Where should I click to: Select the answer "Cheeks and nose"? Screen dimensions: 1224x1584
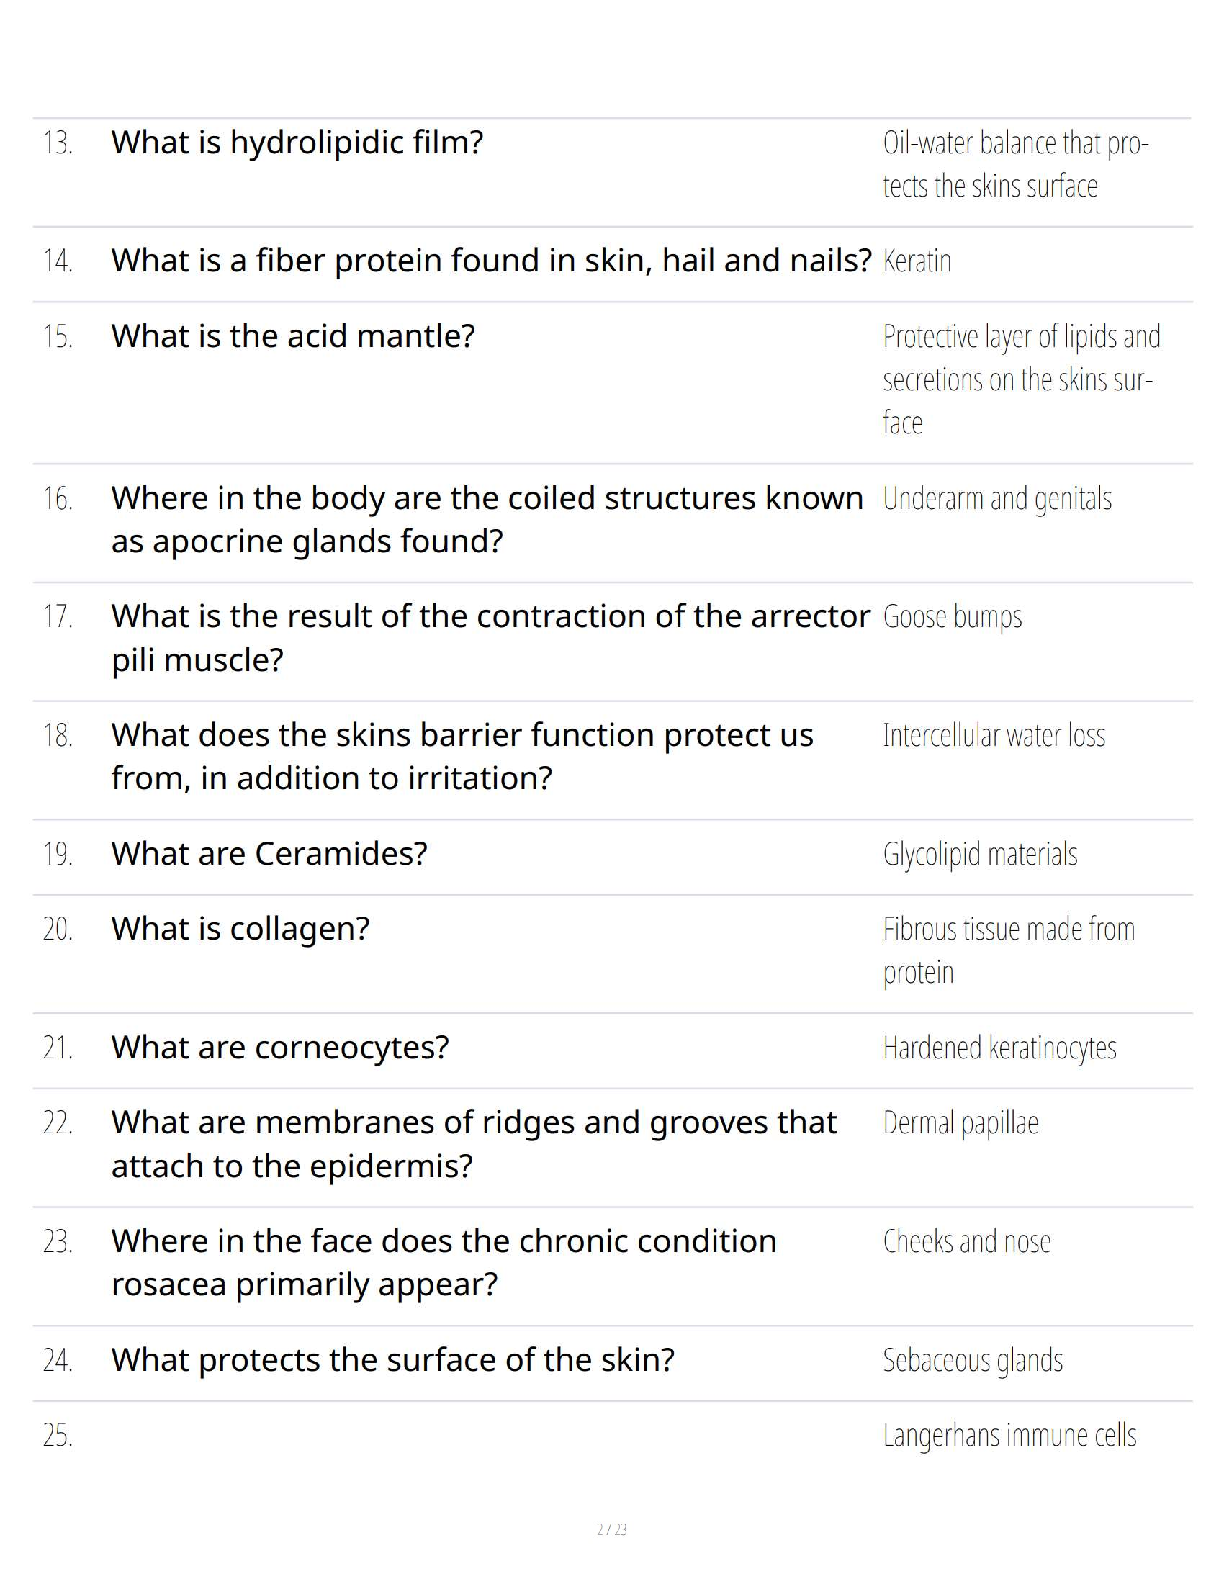click(x=966, y=1242)
